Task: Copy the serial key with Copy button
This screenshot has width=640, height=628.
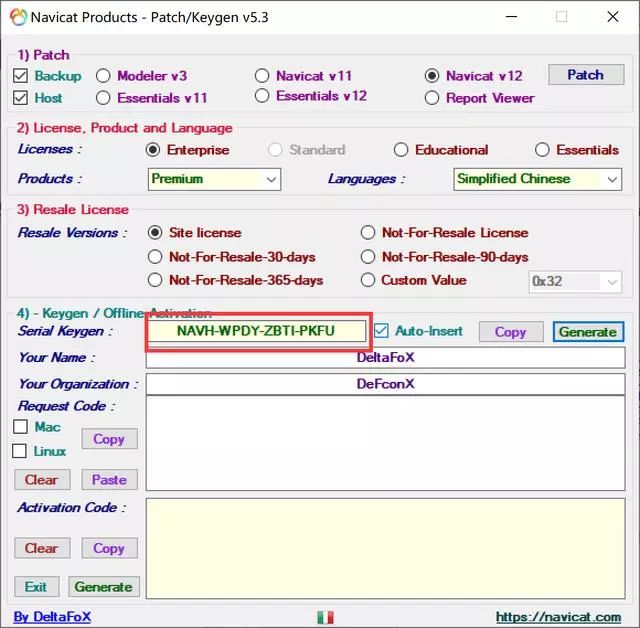Action: (x=511, y=332)
